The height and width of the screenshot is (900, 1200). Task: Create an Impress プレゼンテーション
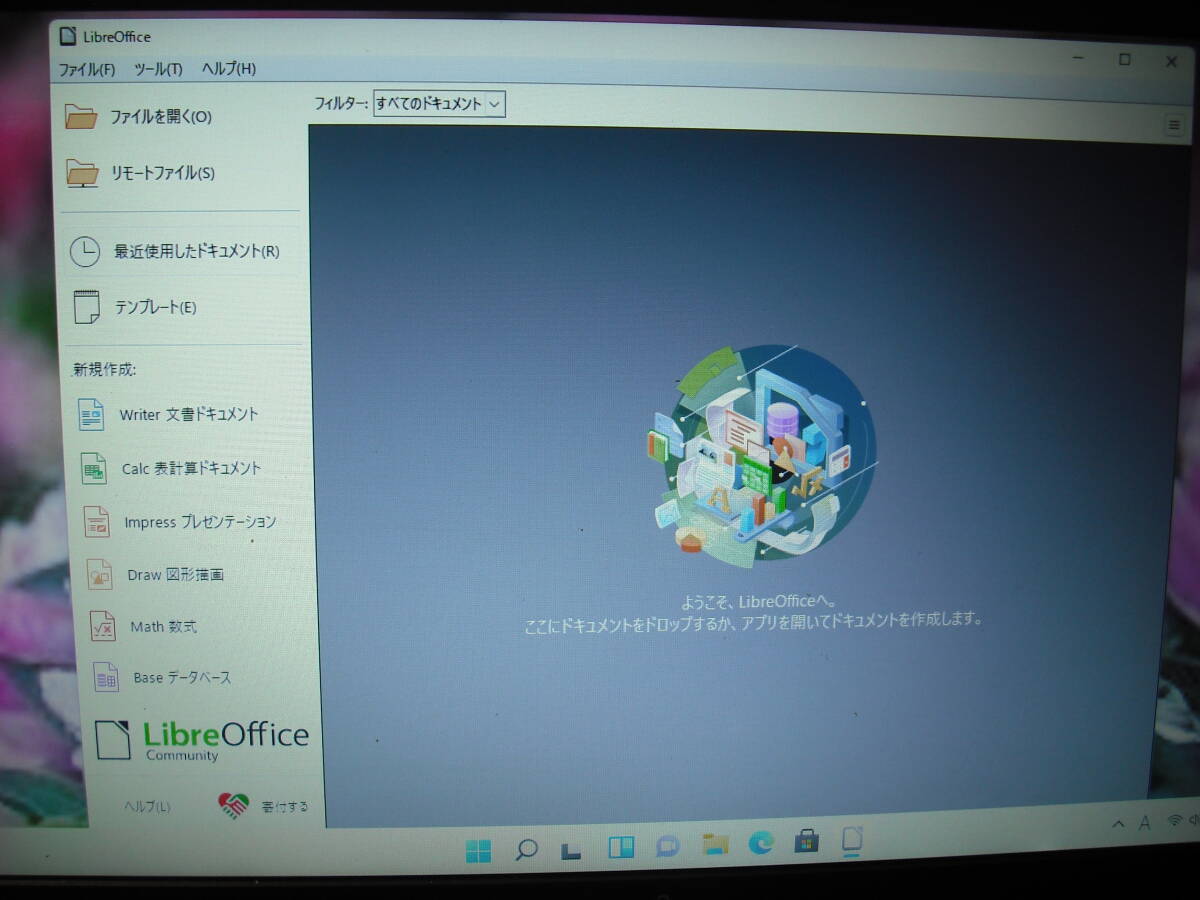point(200,522)
